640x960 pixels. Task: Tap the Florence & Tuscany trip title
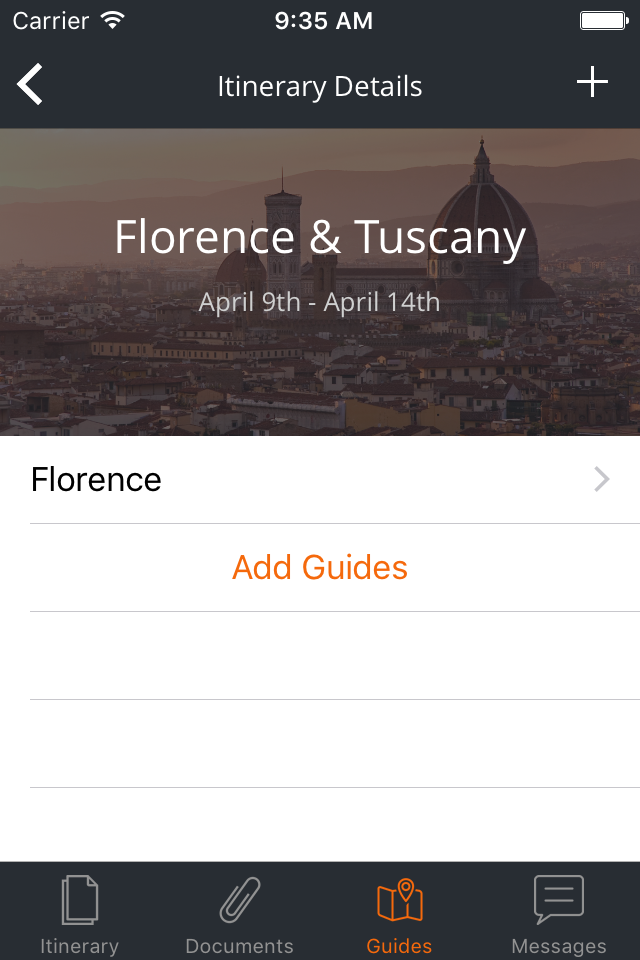click(x=320, y=238)
